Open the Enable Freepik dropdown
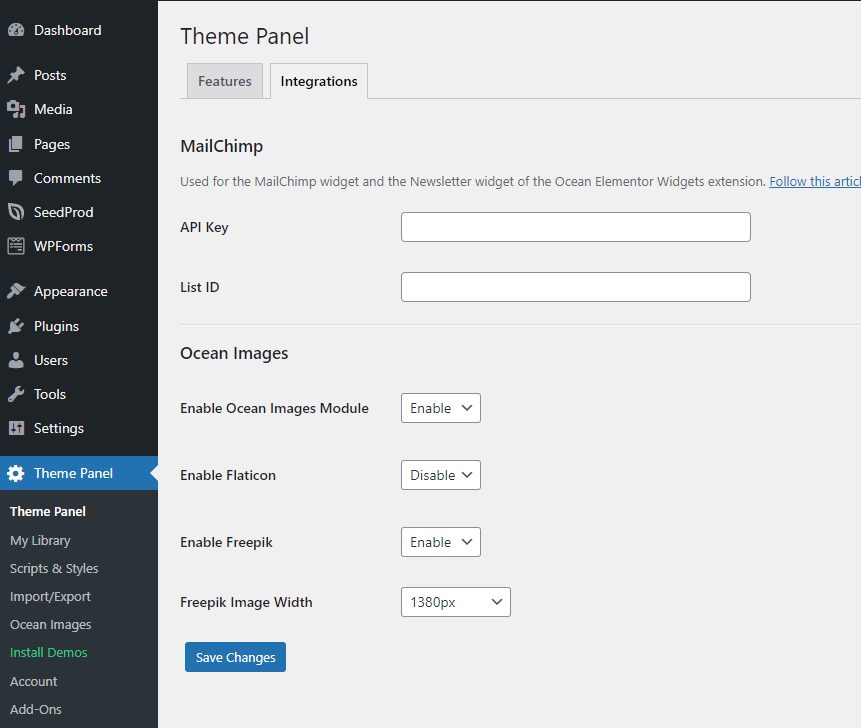861x728 pixels. (441, 542)
